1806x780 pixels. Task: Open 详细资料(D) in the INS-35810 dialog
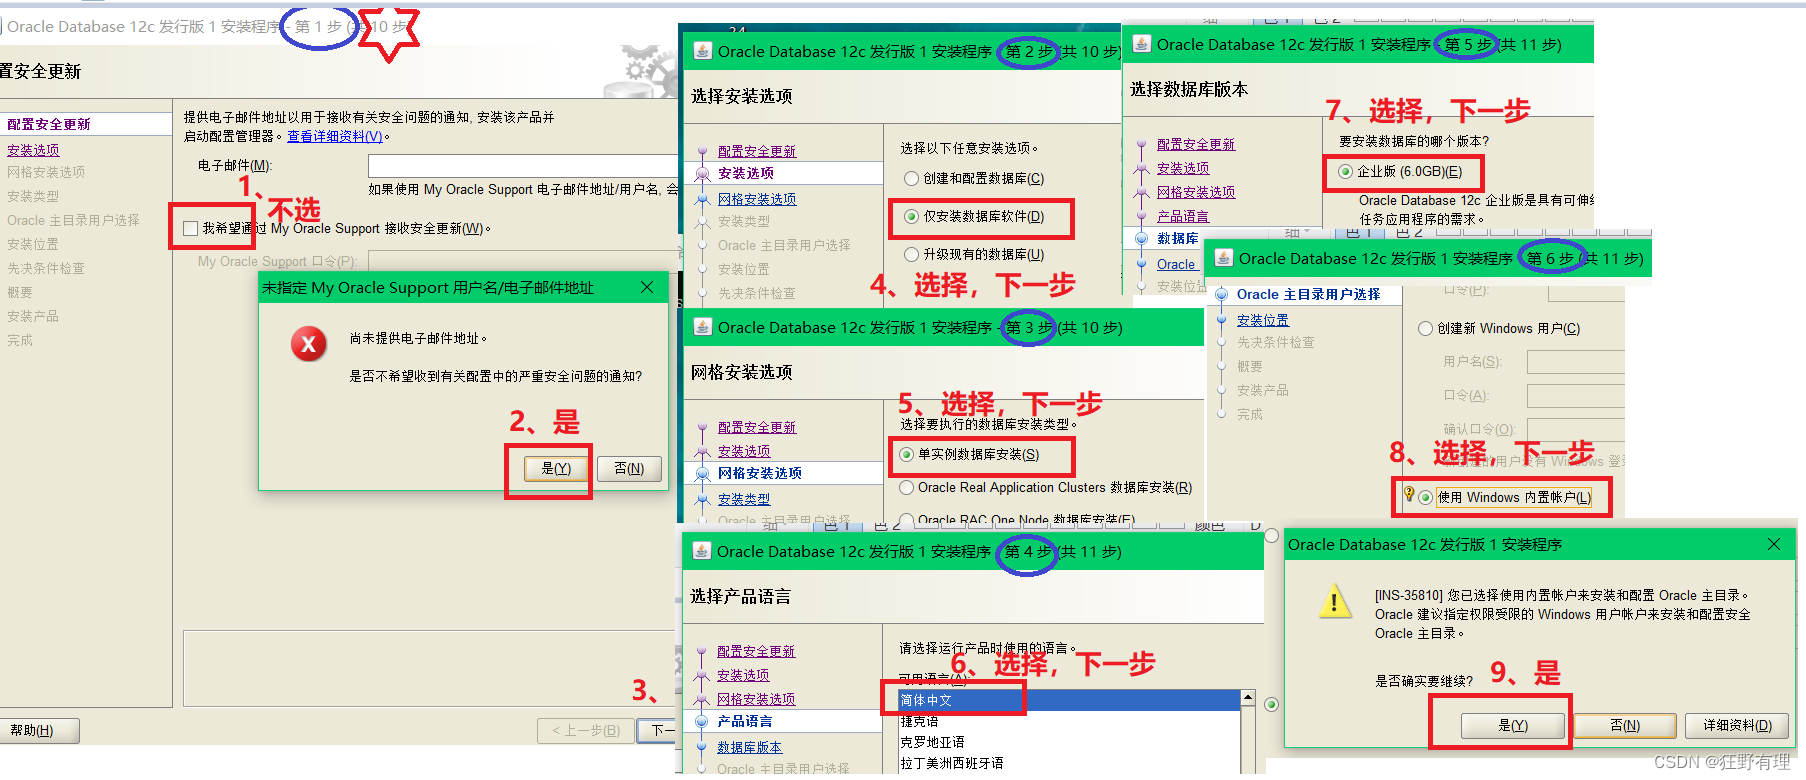[1738, 726]
